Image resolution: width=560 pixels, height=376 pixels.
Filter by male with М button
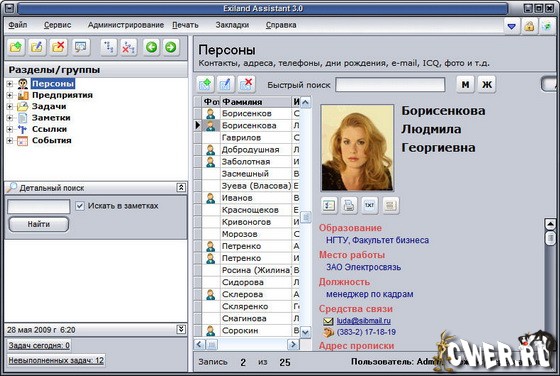(465, 85)
